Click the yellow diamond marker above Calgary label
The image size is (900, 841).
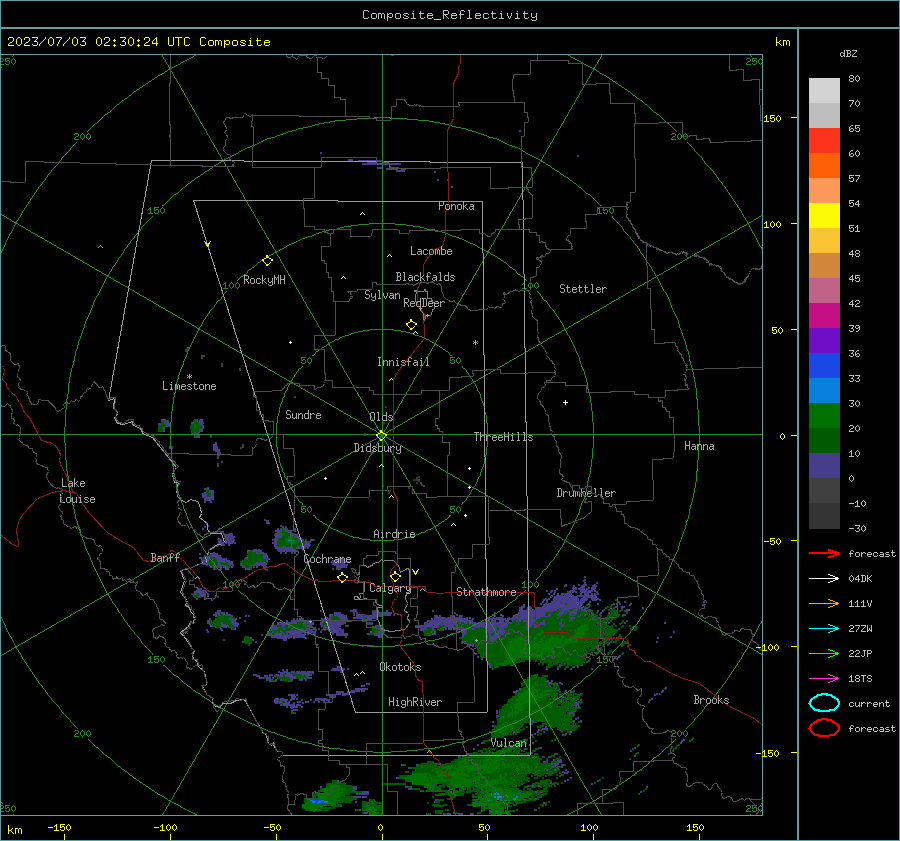click(x=395, y=576)
